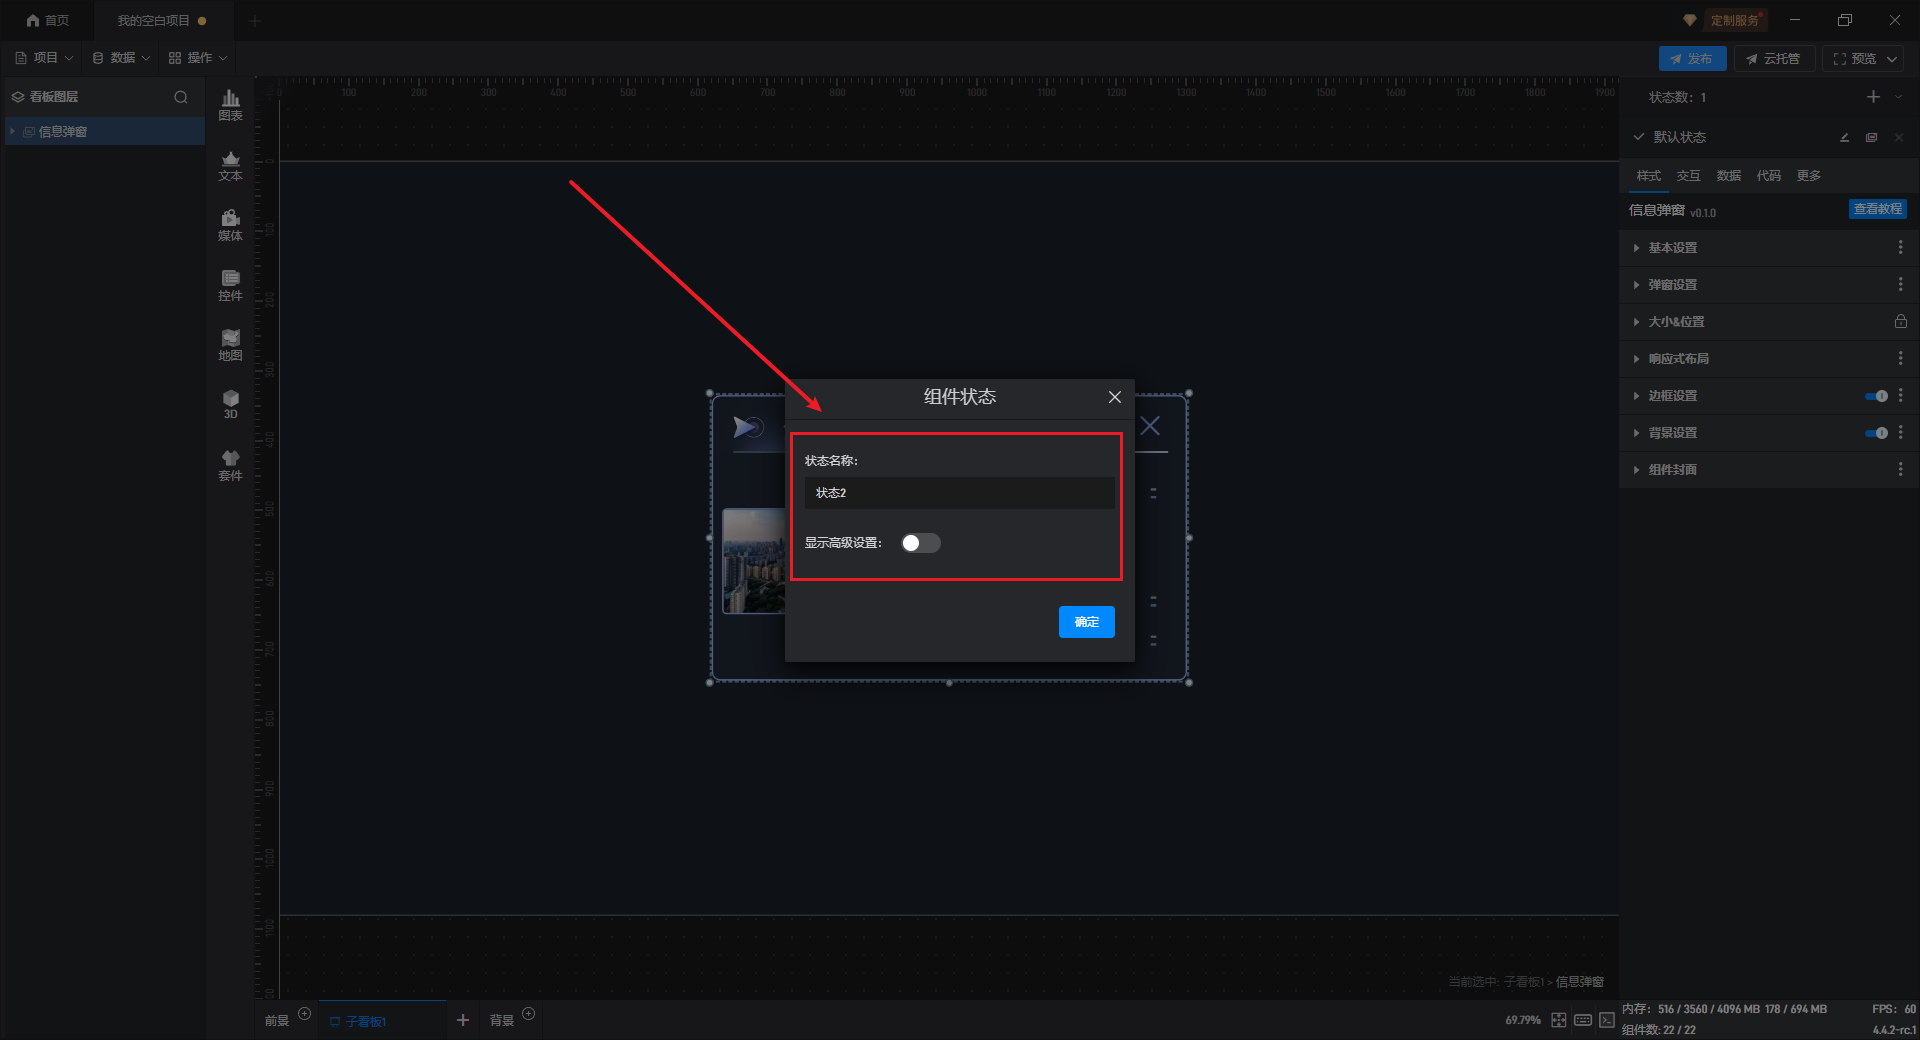
Task: Switch to the 交互 tab
Action: point(1688,176)
